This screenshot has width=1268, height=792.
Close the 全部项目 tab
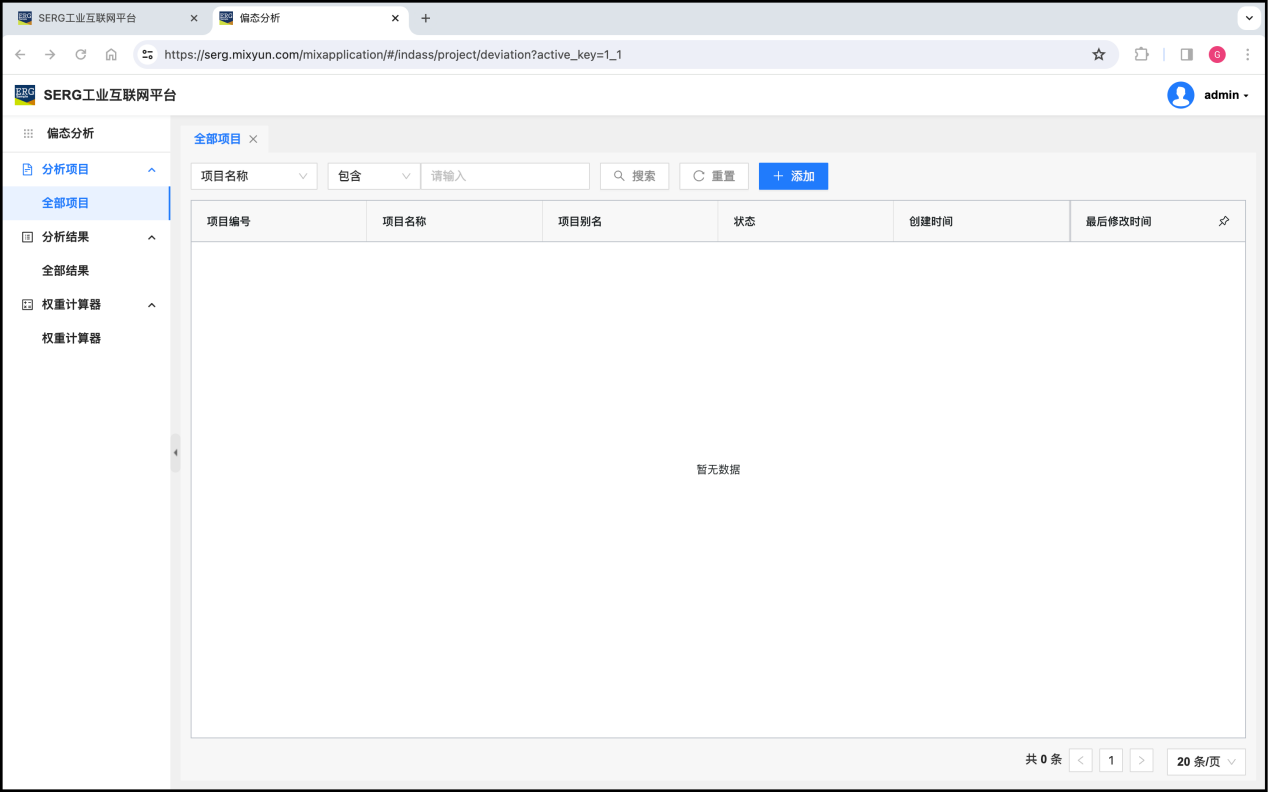point(253,139)
